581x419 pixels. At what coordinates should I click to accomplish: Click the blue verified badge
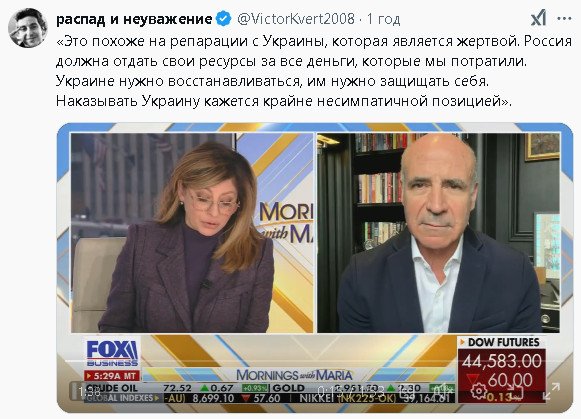223,19
